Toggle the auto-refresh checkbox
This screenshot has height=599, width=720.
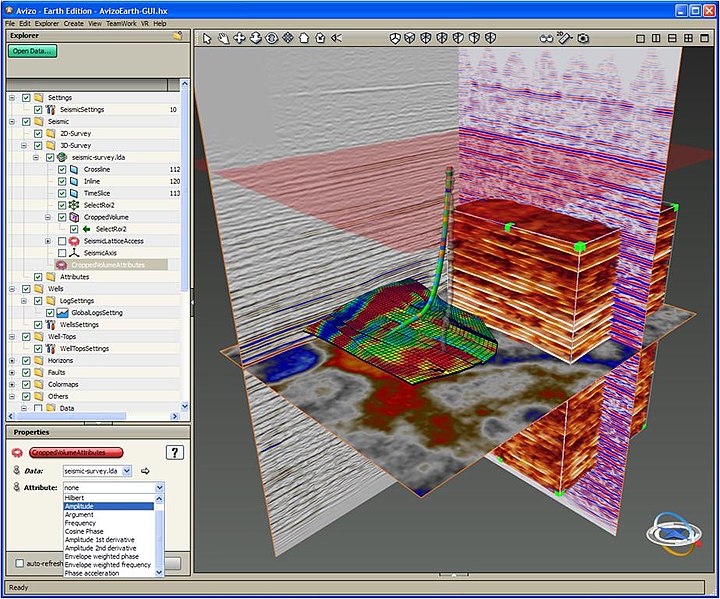click(x=20, y=564)
